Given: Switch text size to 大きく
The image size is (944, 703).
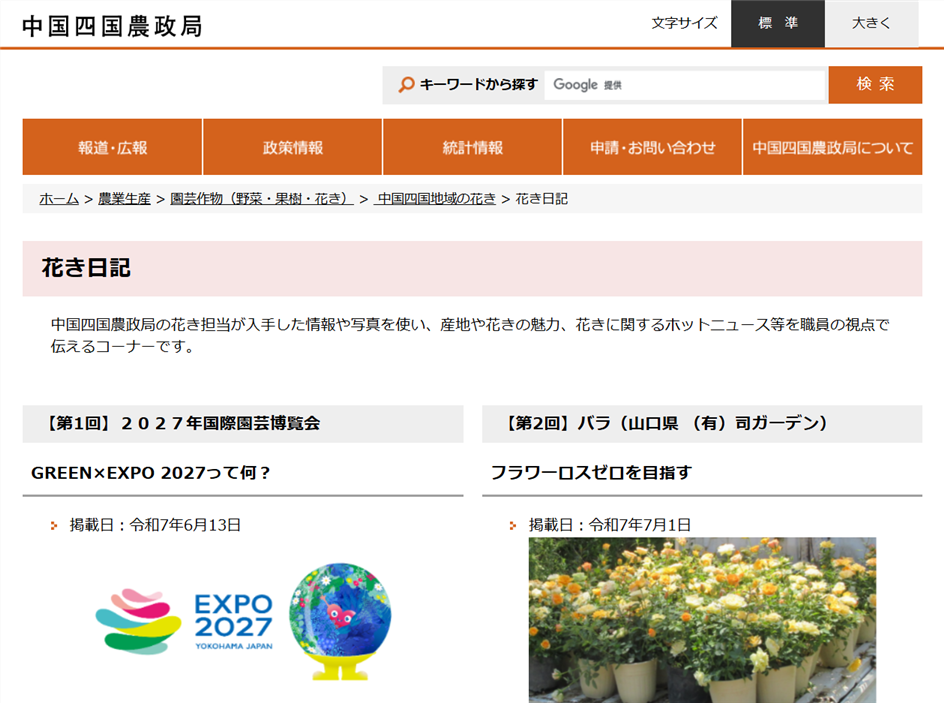Looking at the screenshot, I should [871, 23].
